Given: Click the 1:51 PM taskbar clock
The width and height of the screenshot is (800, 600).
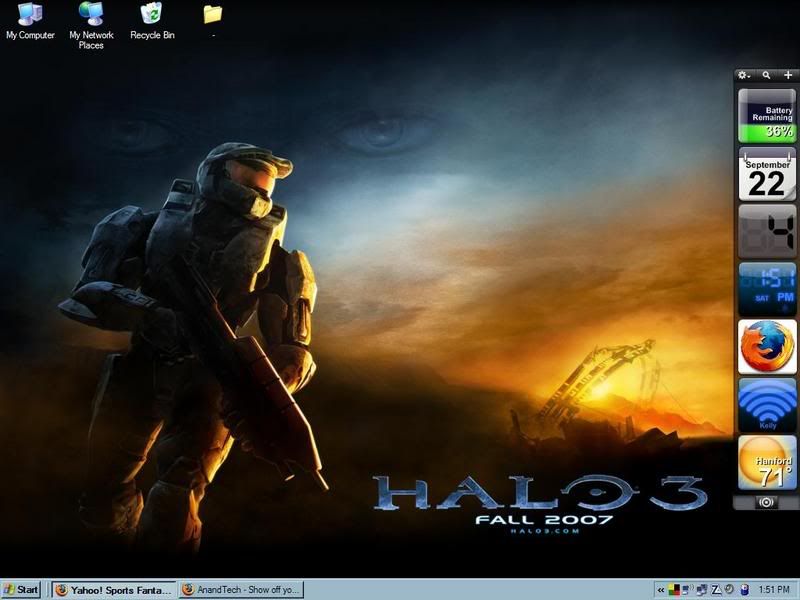Looking at the screenshot, I should 774,590.
